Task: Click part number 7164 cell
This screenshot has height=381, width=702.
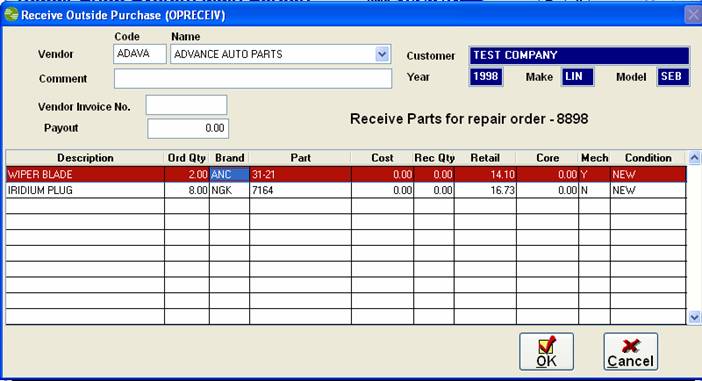Action: pos(300,190)
